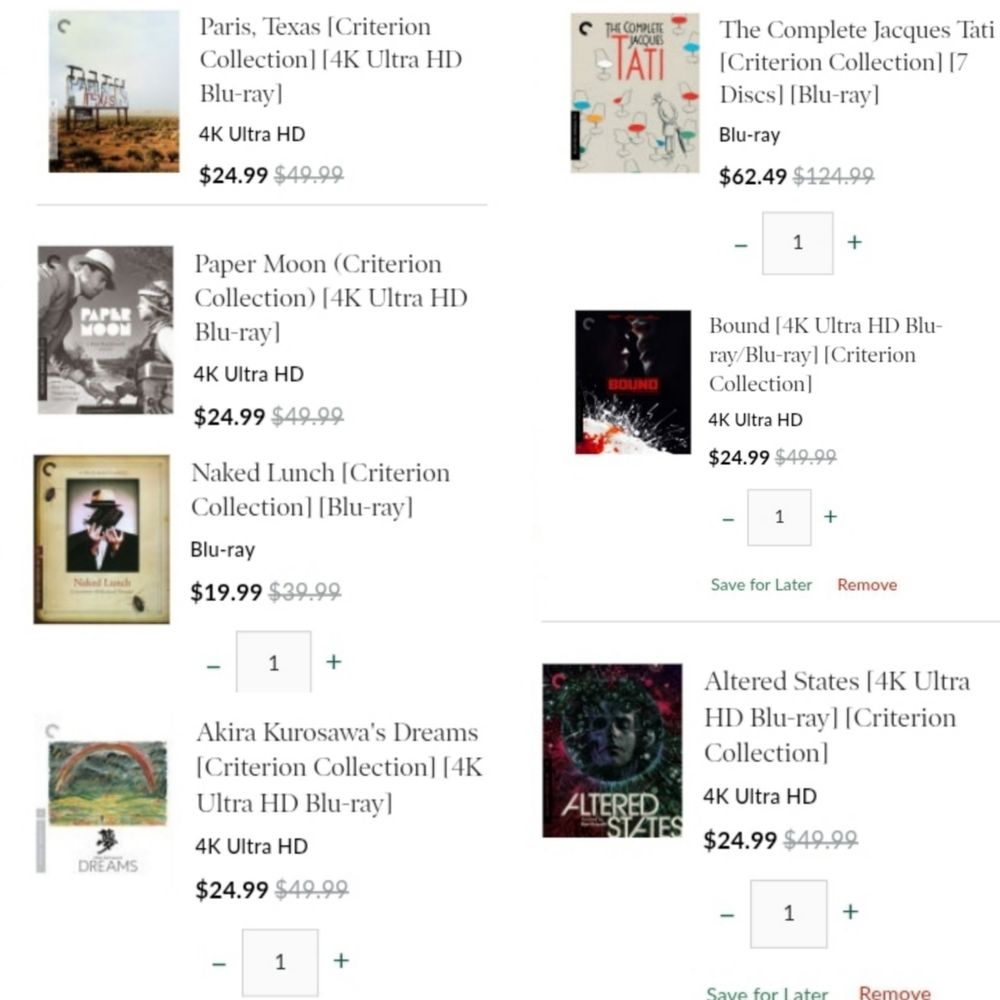Click the Bound quantity input box
1000x1000 pixels.
779,518
